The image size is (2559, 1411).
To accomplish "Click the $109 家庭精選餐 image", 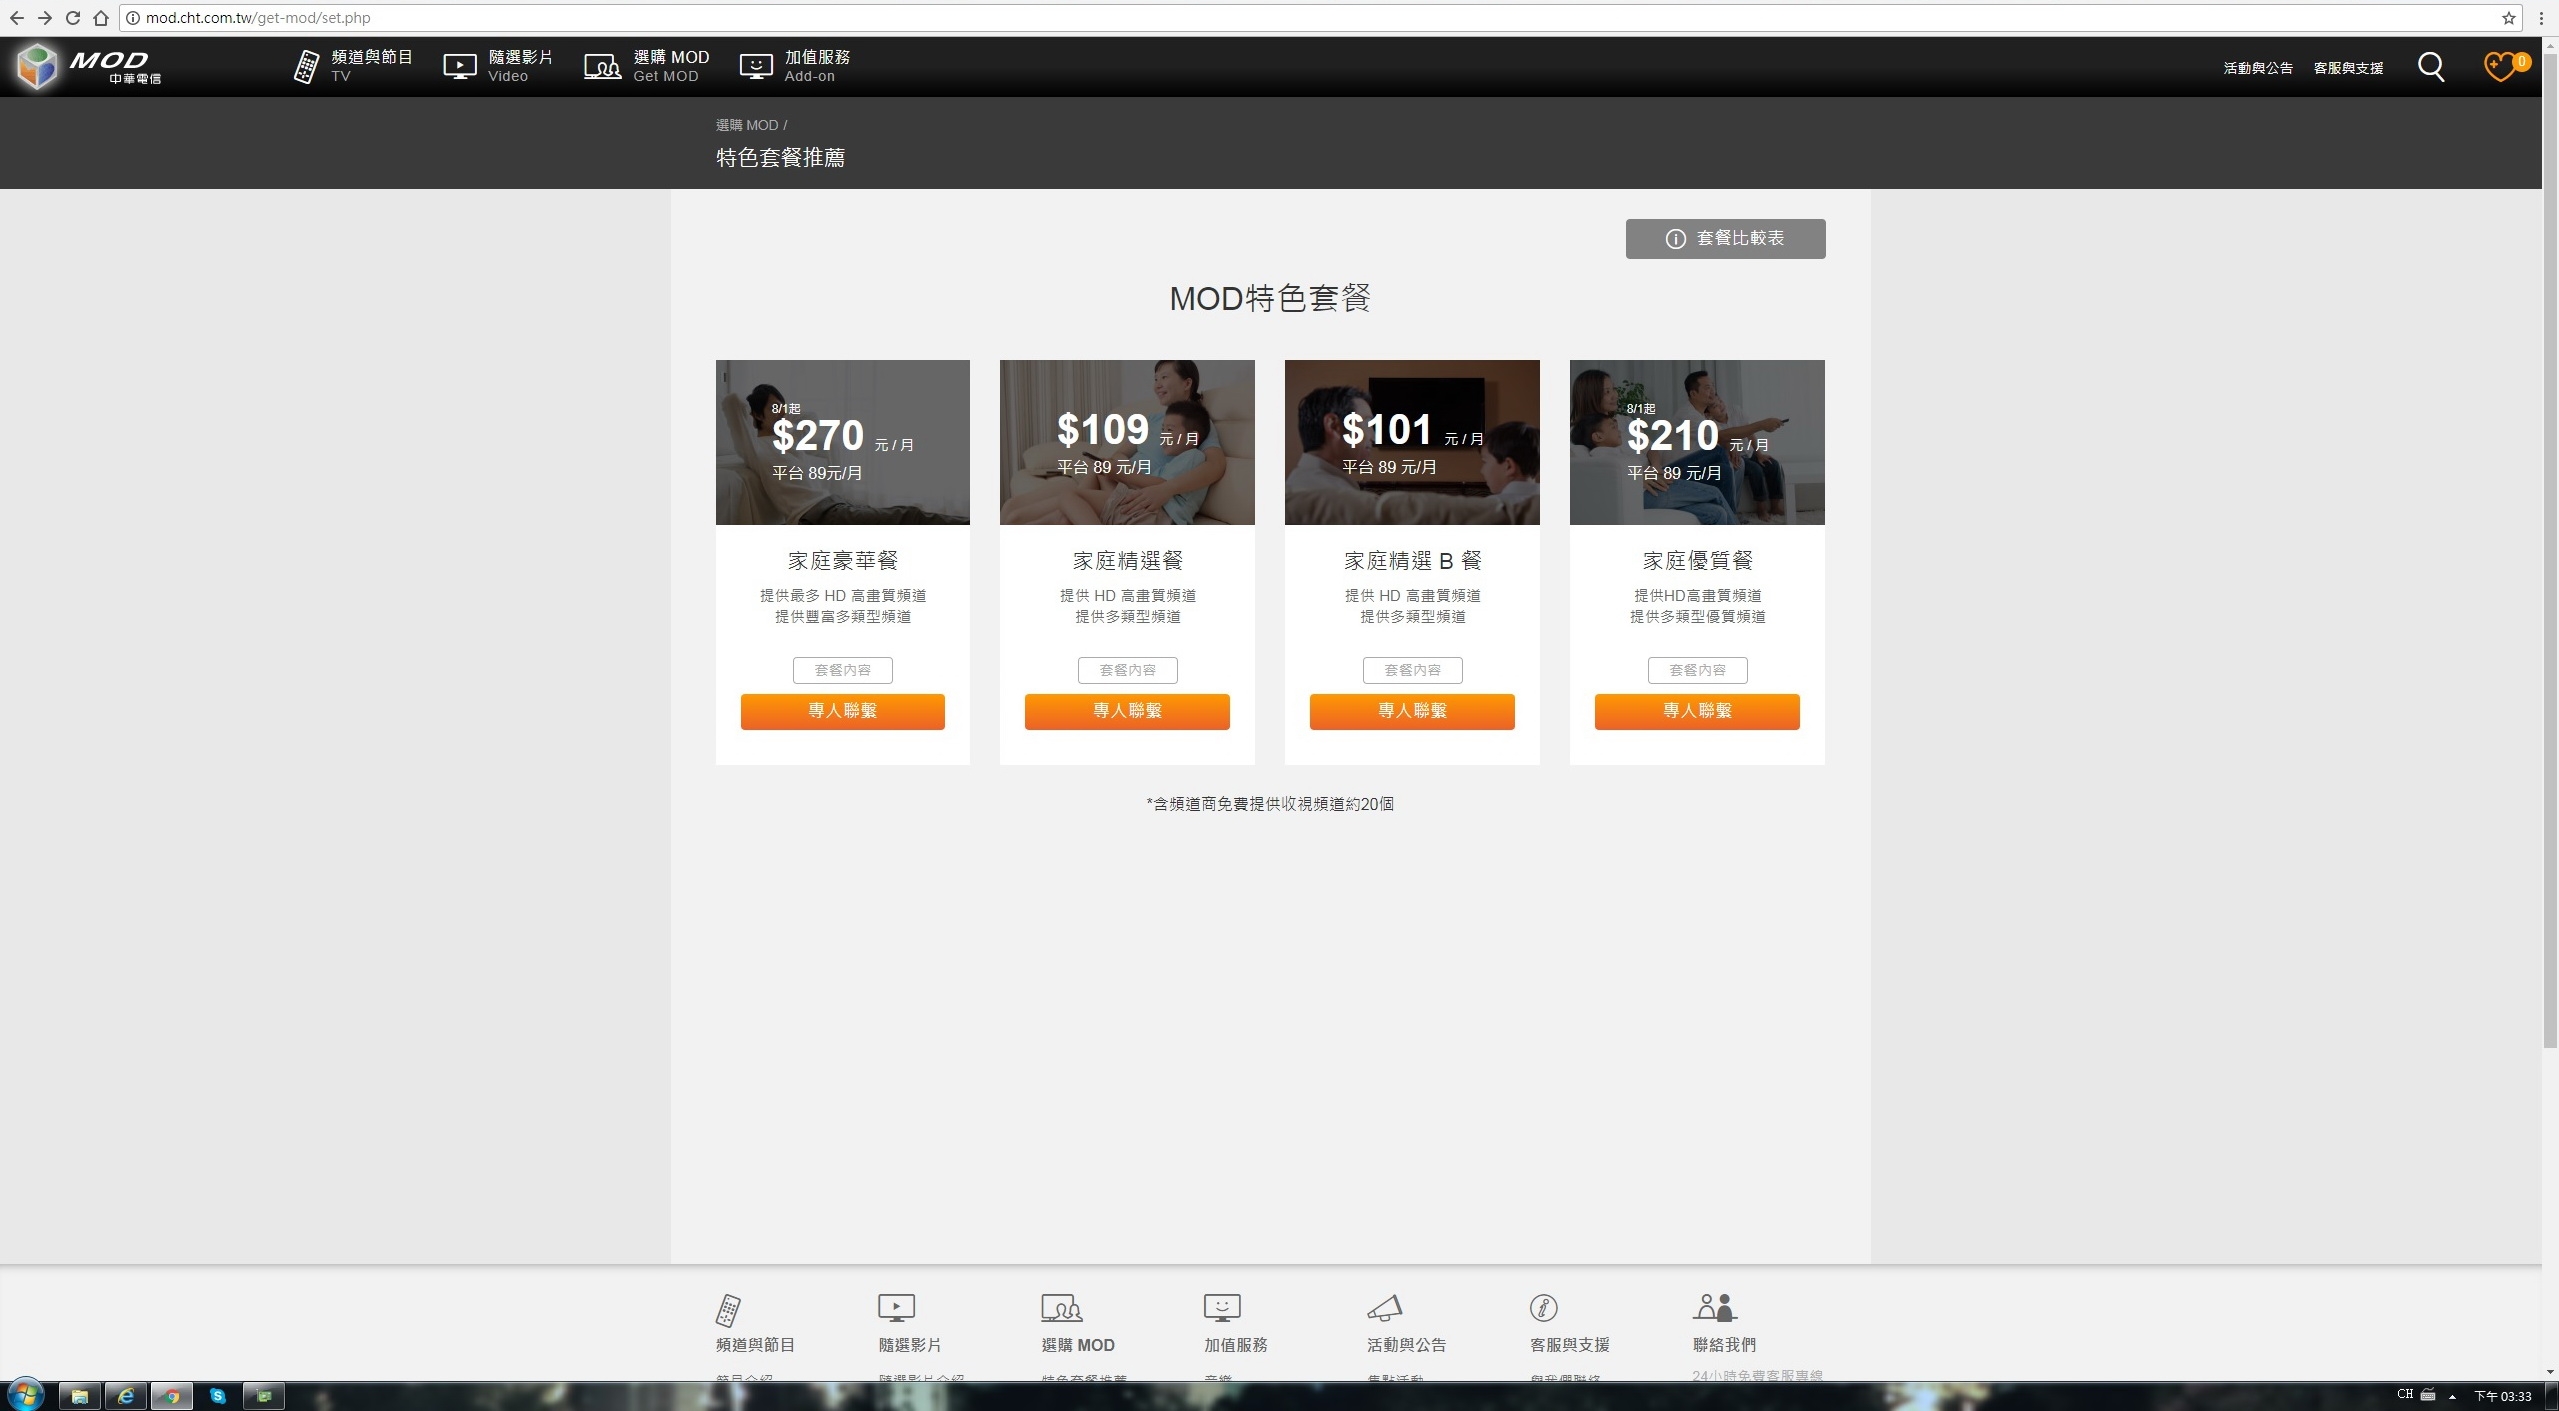I will pyautogui.click(x=1126, y=442).
